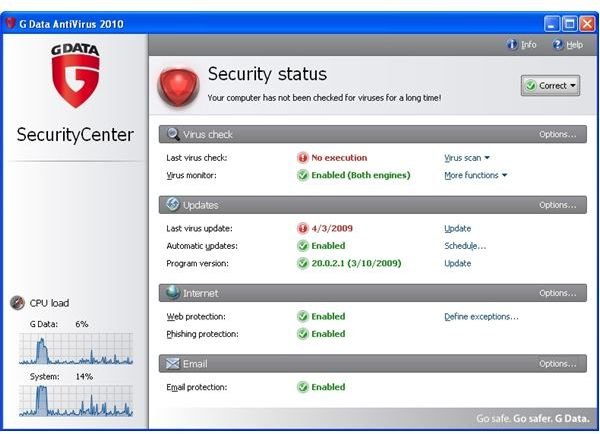
Task: Click 'Enabled (Both engines)' status text
Action: 361,175
